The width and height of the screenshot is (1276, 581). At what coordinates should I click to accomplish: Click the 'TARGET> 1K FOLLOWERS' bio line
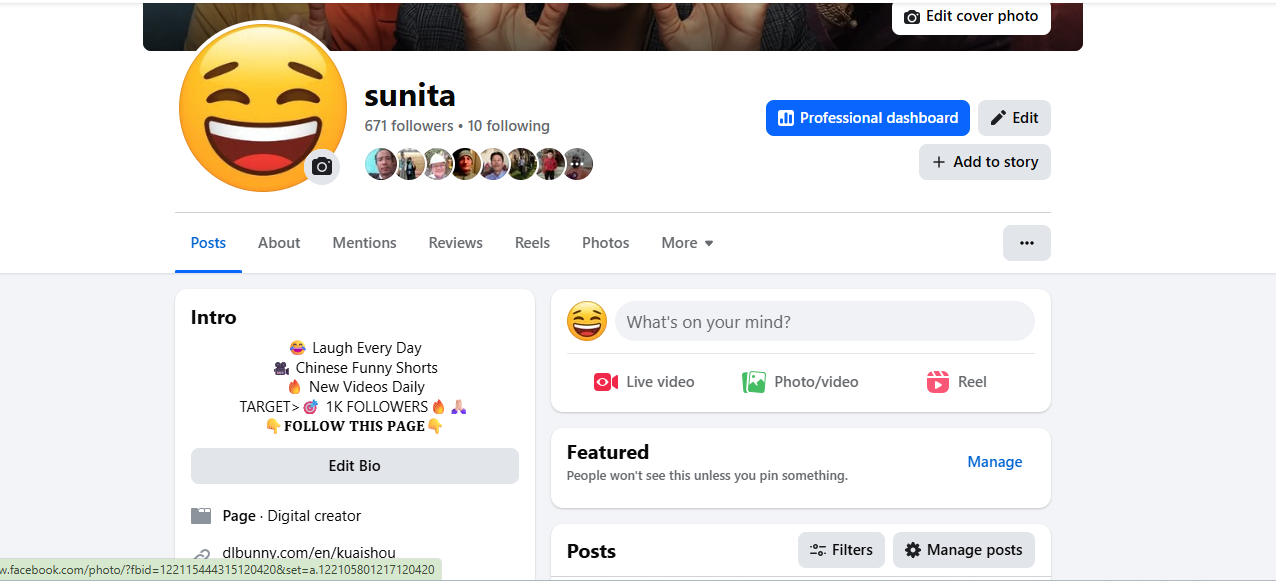pos(354,407)
